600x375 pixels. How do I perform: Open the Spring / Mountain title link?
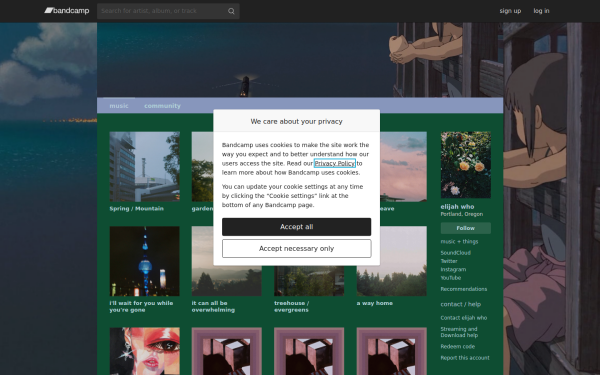(x=136, y=209)
